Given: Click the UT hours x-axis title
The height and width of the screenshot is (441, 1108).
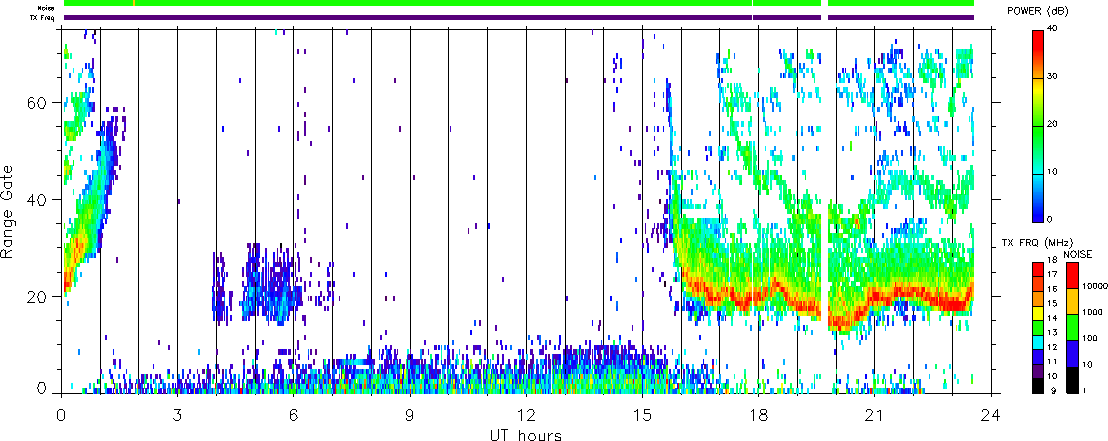Looking at the screenshot, I should pos(526,434).
